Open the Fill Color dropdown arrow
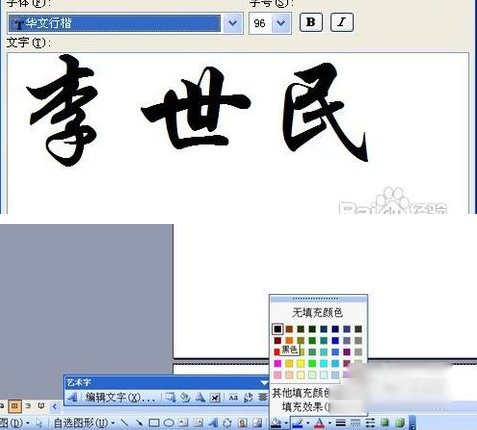 click(286, 423)
